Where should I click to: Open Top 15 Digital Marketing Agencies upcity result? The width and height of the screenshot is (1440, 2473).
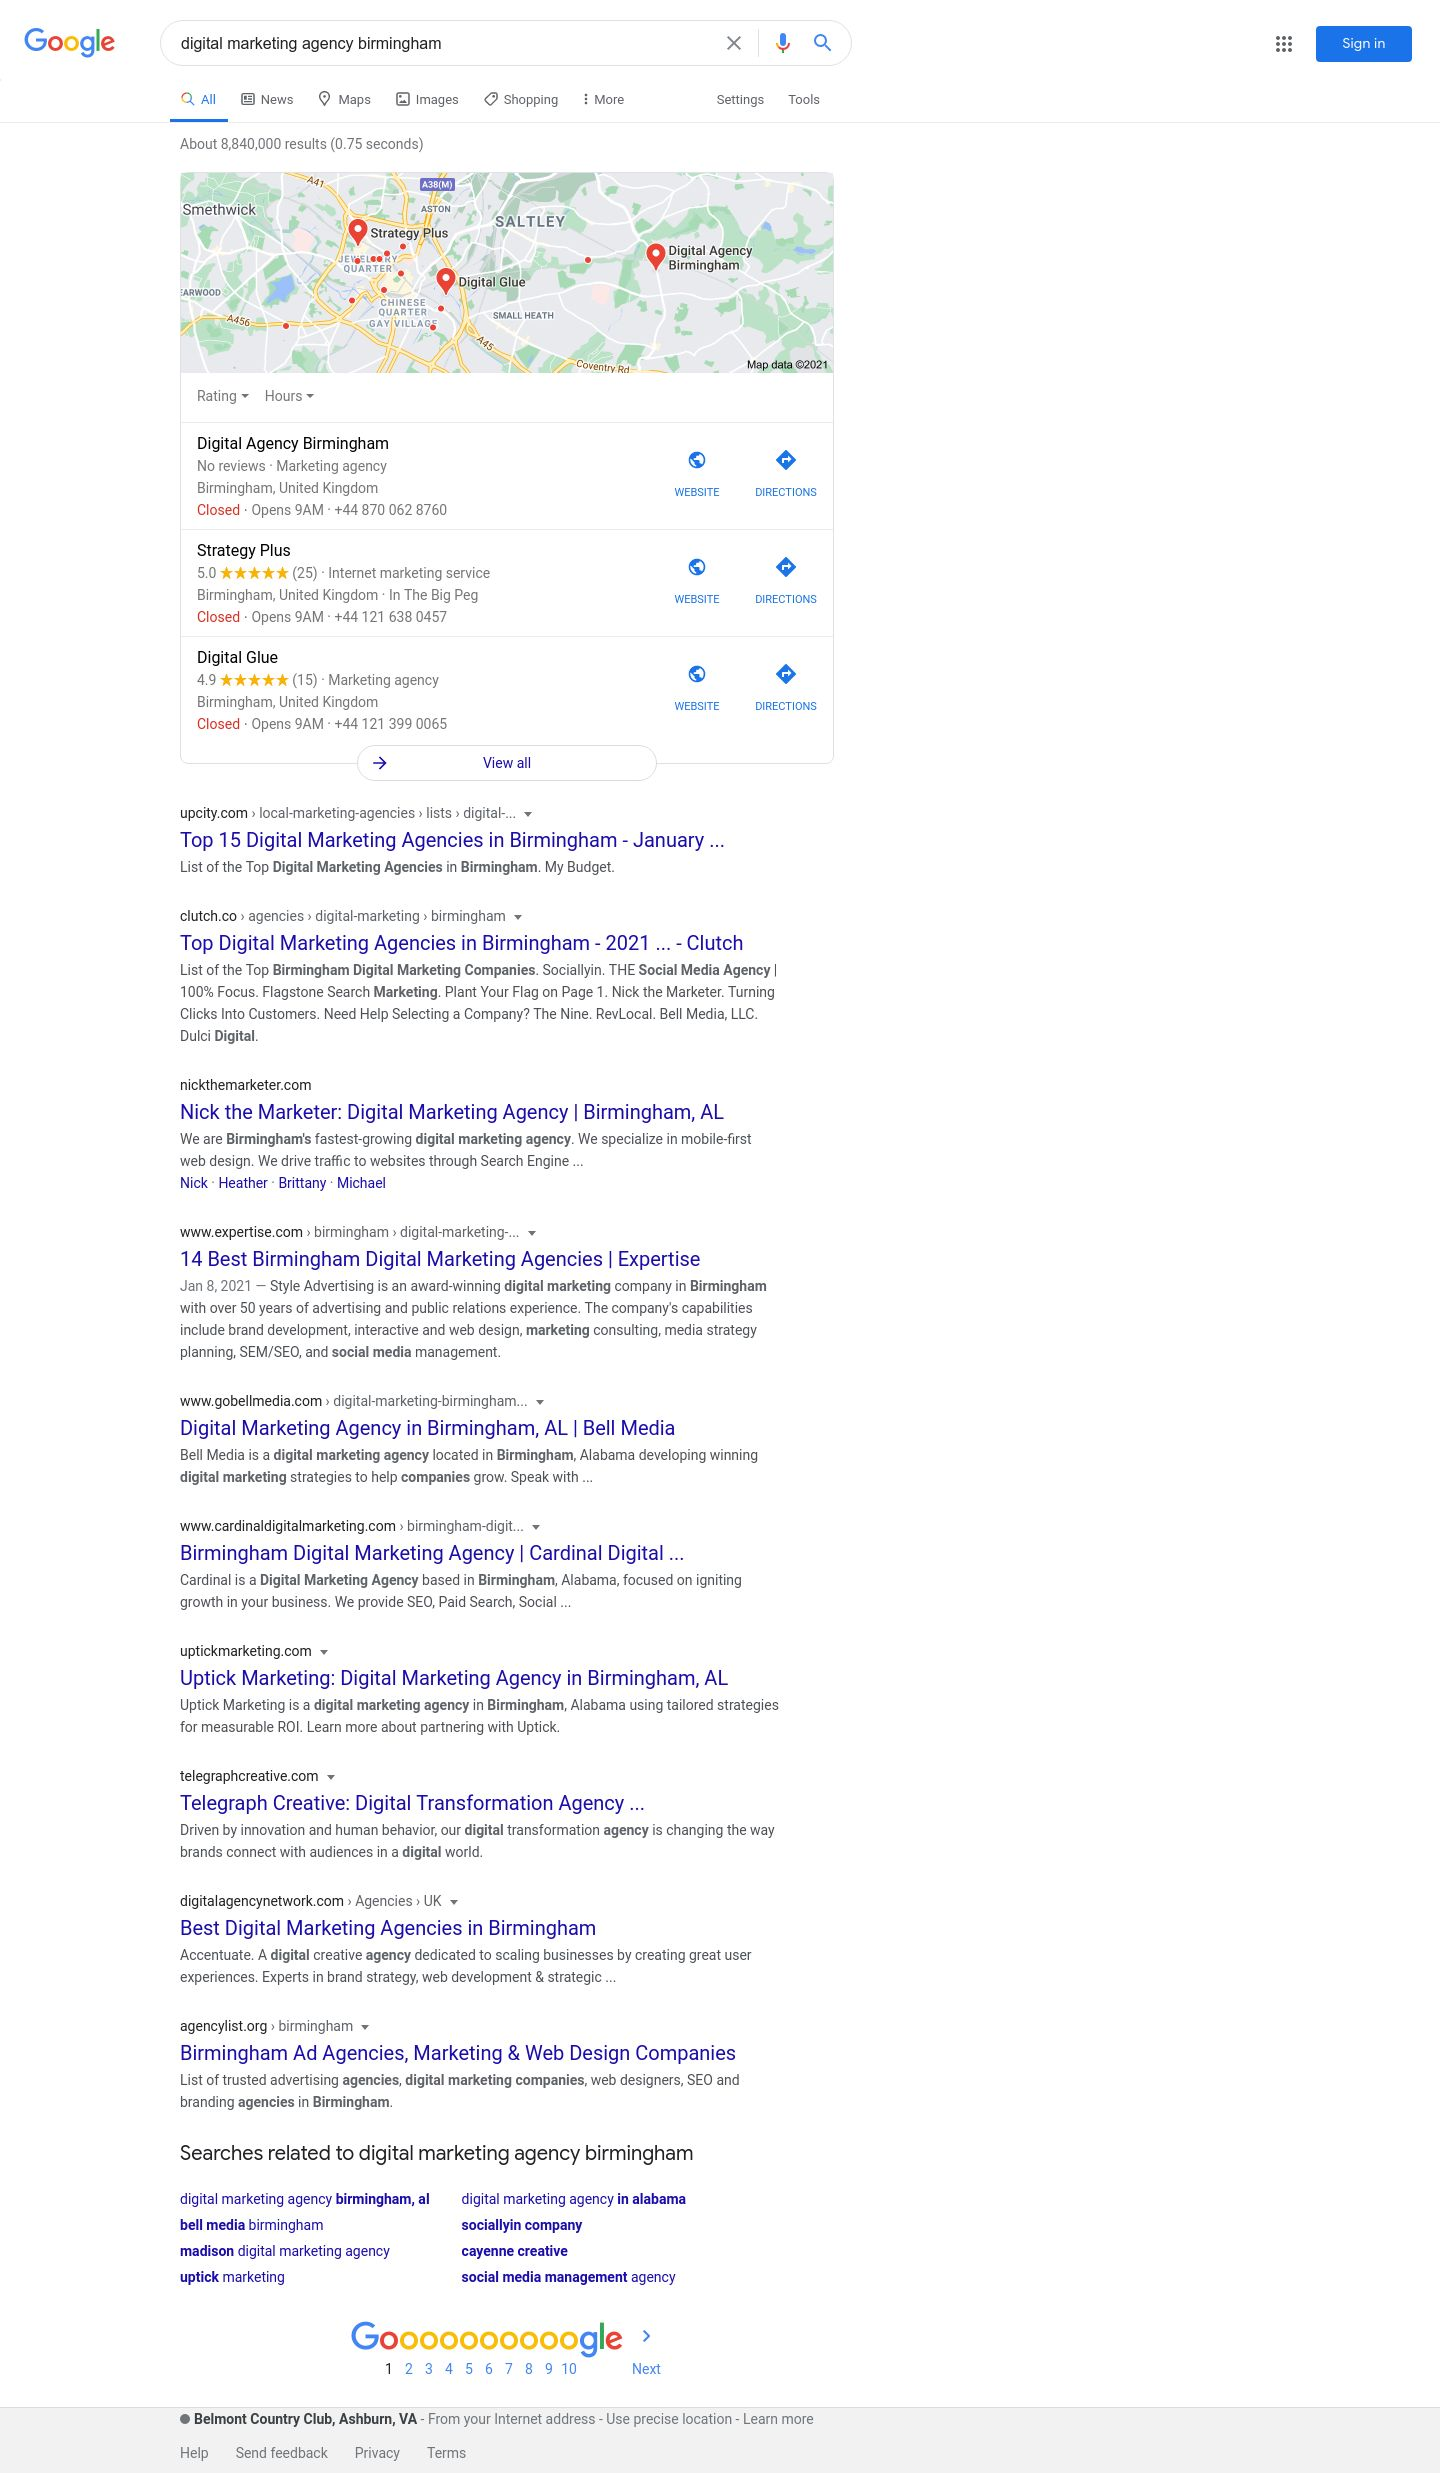point(452,840)
